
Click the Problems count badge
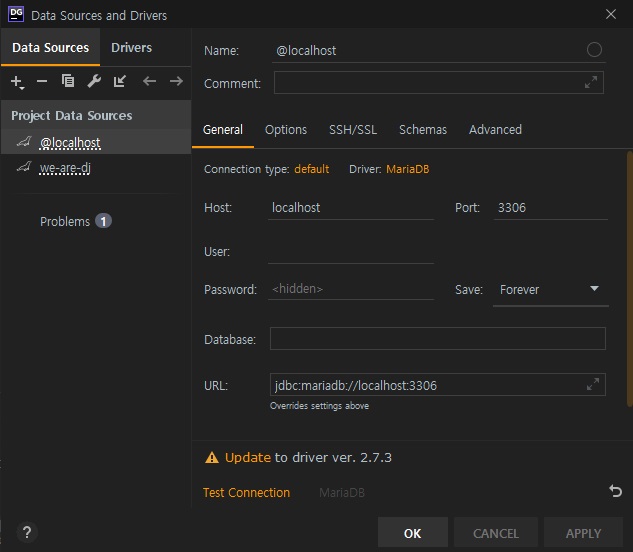click(103, 221)
